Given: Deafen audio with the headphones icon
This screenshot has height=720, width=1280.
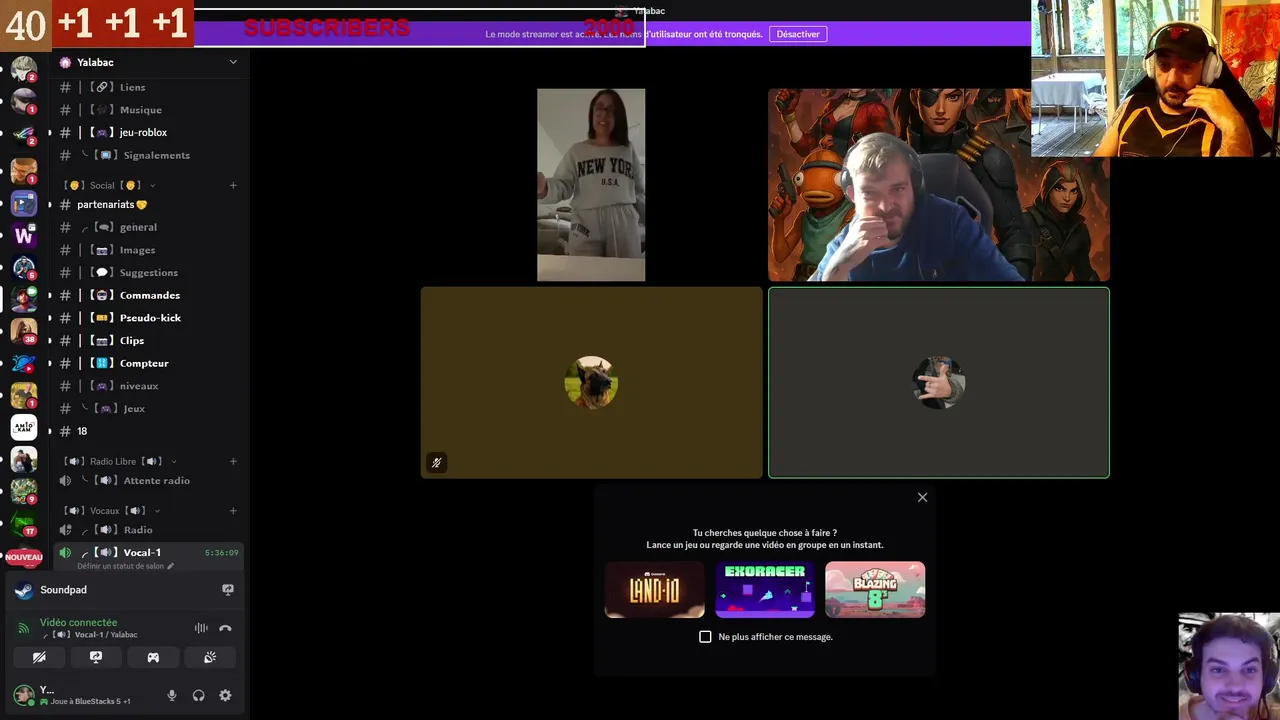Looking at the screenshot, I should point(198,695).
